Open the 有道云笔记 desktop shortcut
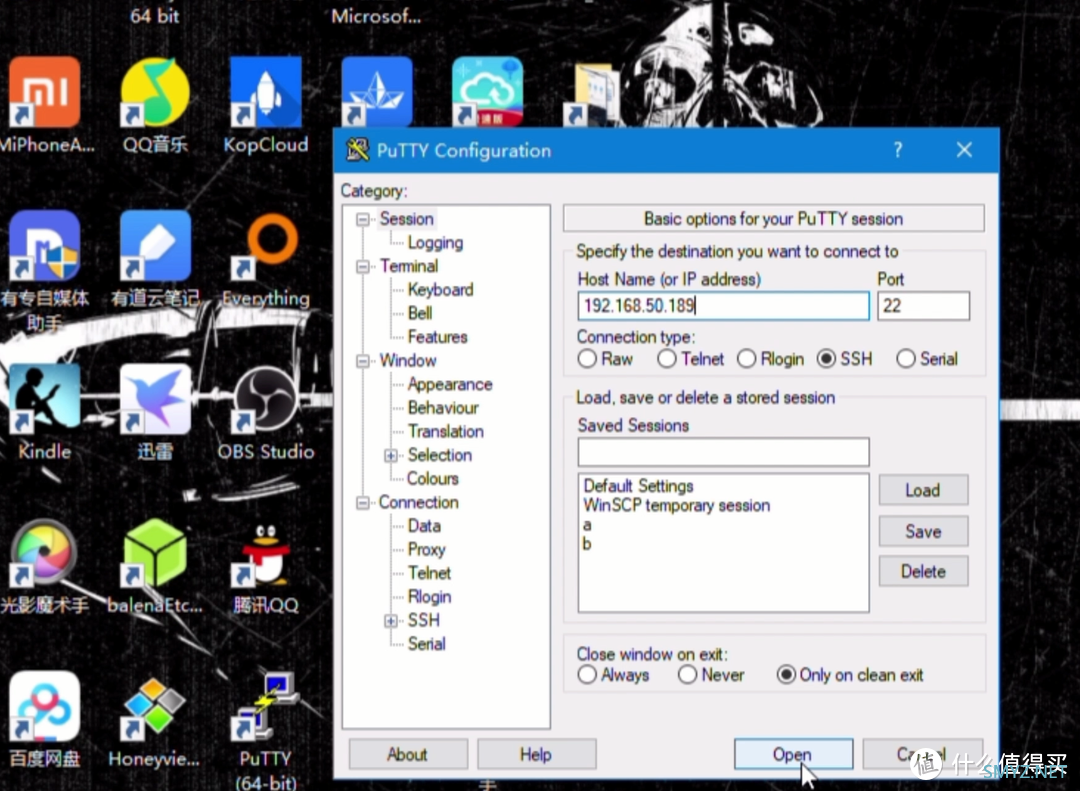1080x791 pixels. 155,246
